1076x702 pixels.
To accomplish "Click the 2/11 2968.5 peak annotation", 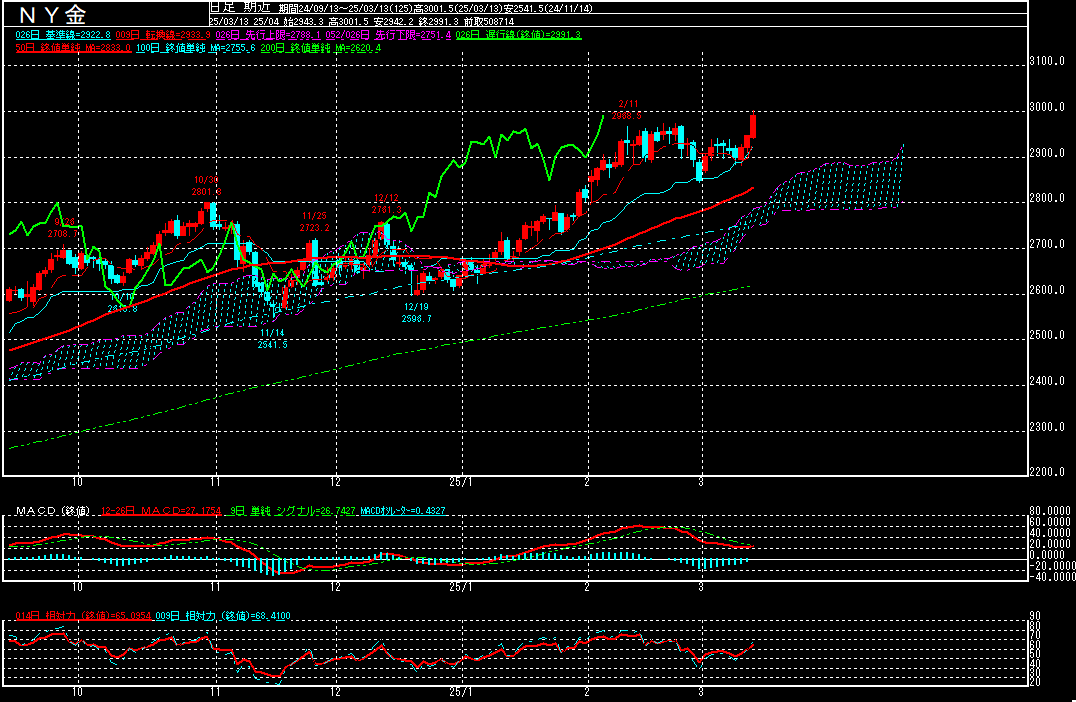I will (627, 110).
